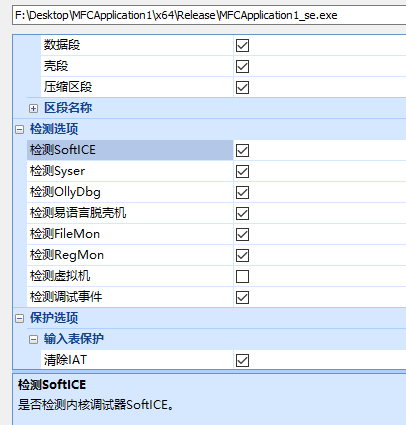Disable the 清除IAT checkbox
Image resolution: width=406 pixels, height=425 pixels.
pyautogui.click(x=242, y=360)
